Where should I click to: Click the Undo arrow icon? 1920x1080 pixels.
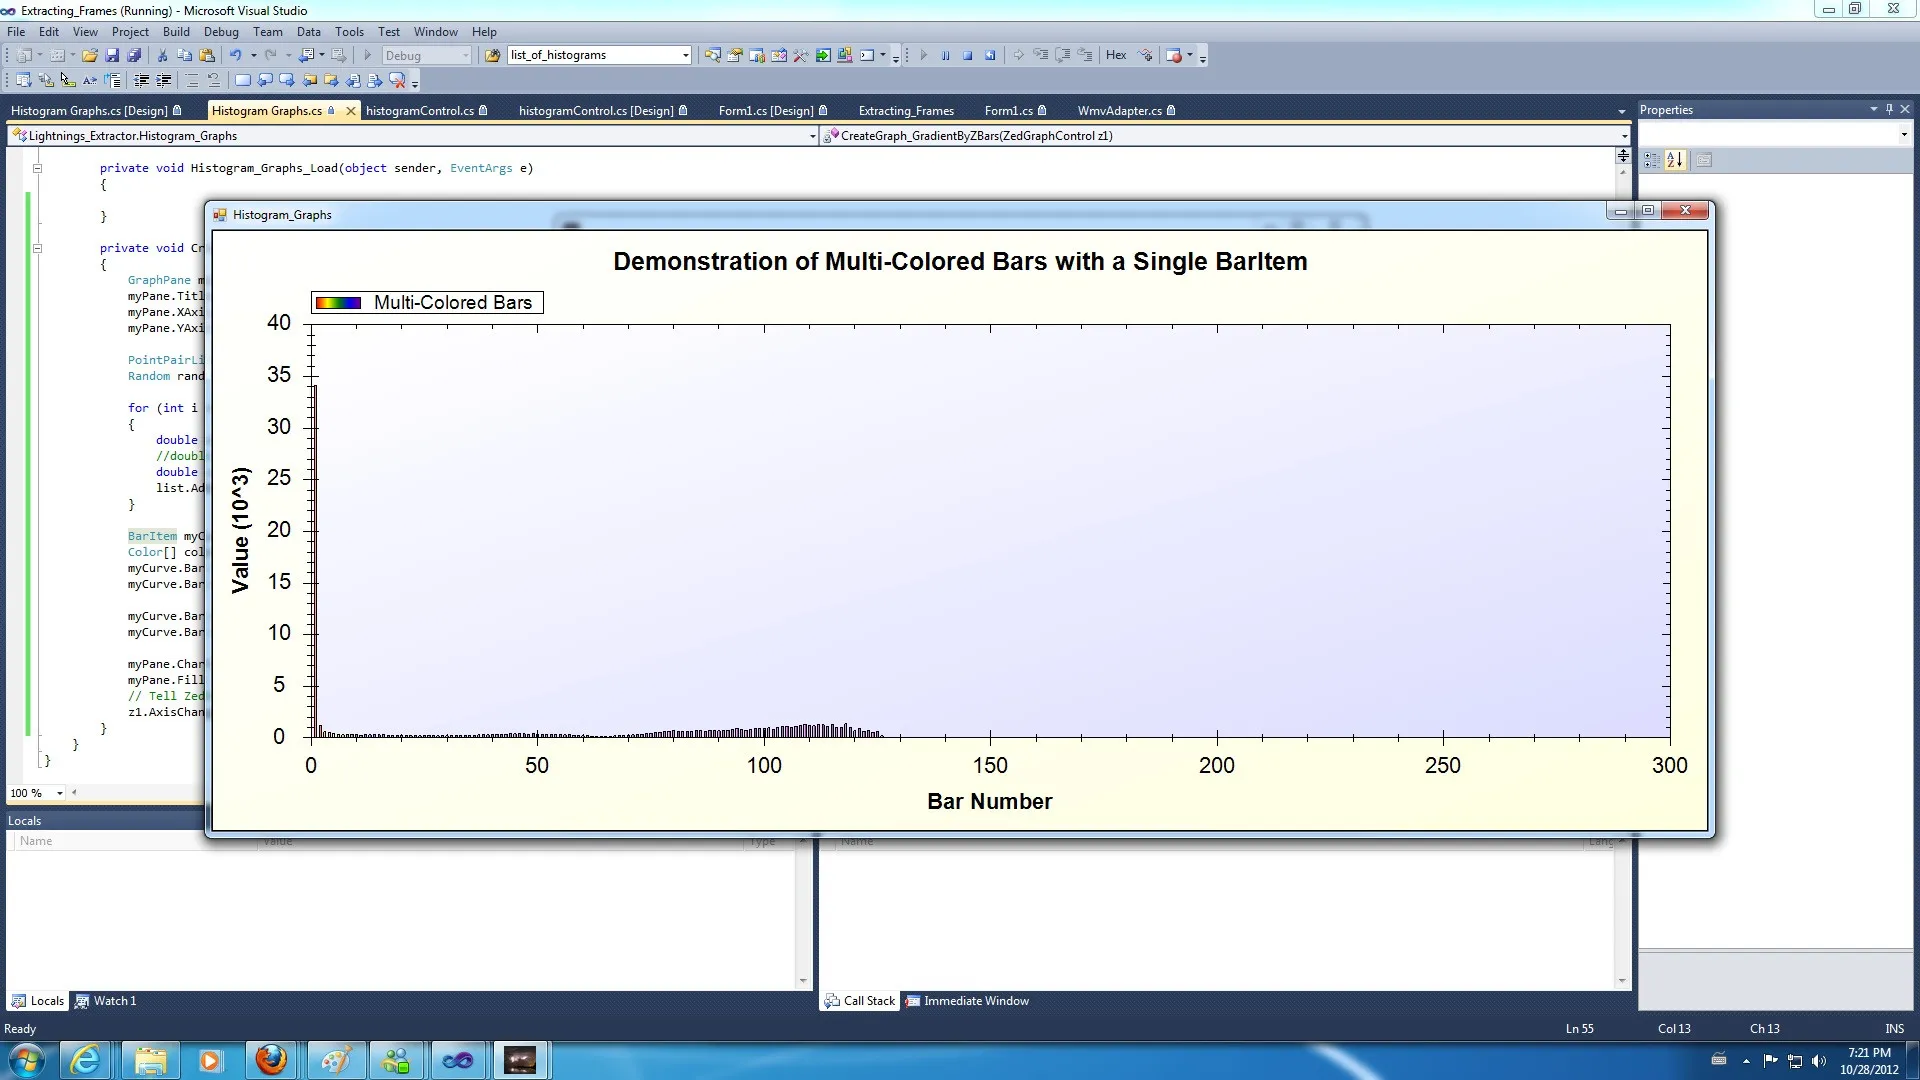(x=235, y=56)
